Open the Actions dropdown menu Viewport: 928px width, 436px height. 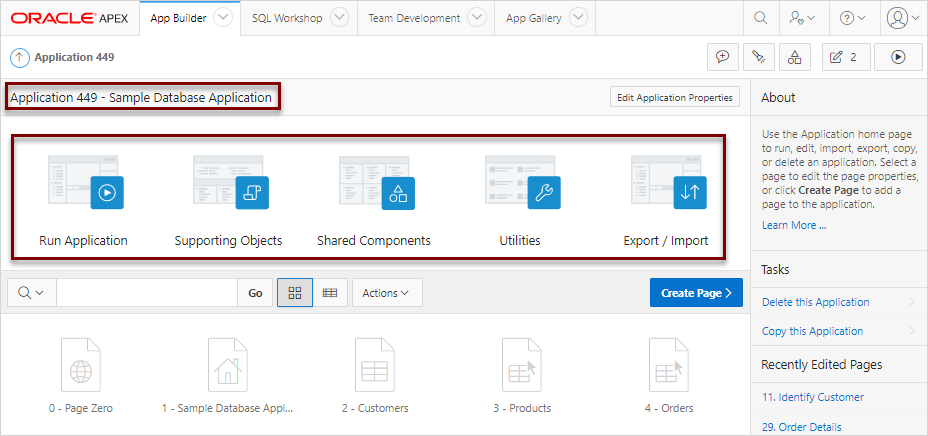pos(387,293)
